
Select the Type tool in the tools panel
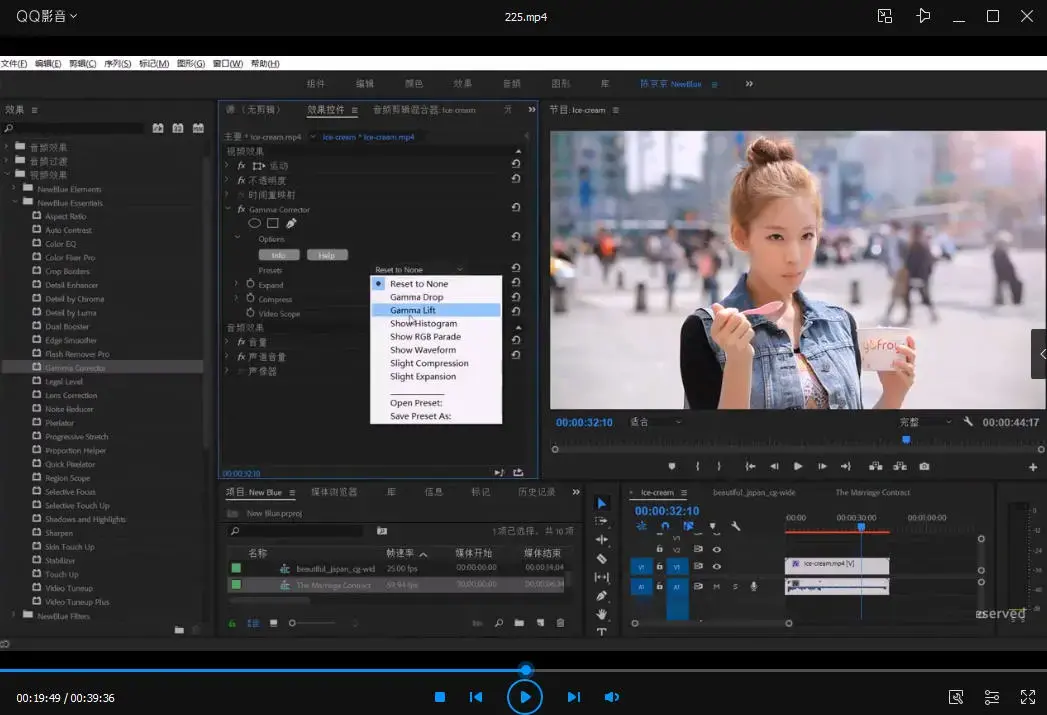coord(601,632)
